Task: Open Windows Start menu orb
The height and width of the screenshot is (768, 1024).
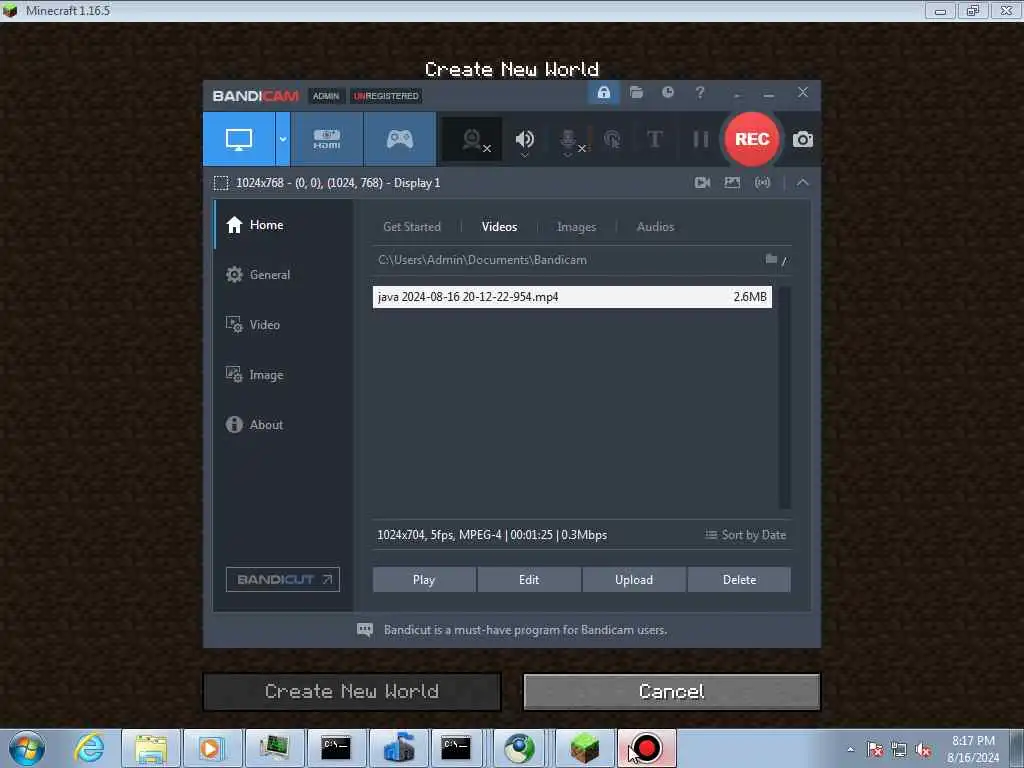Action: [27, 748]
